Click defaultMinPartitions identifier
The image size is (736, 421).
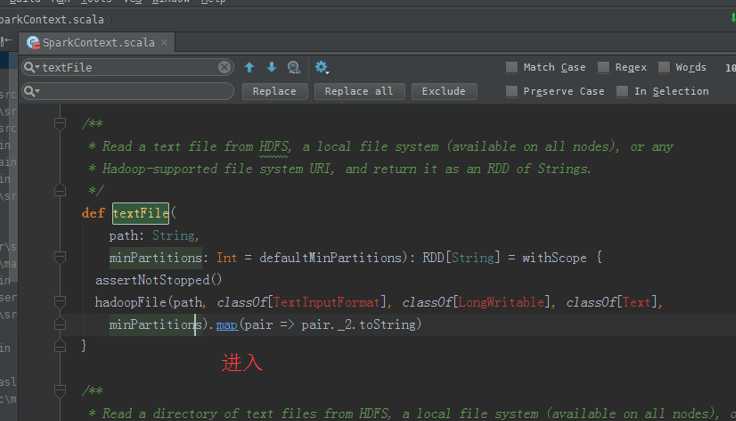click(330, 258)
